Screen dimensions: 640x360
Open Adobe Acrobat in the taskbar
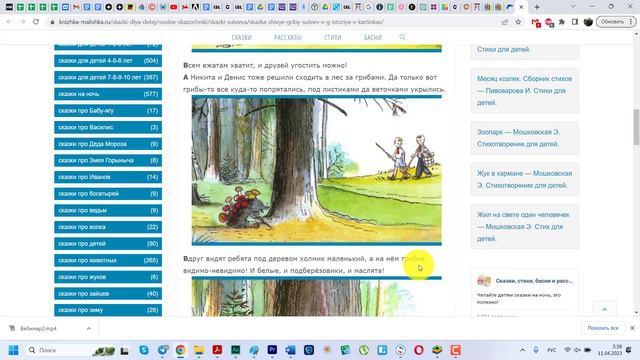pos(217,350)
